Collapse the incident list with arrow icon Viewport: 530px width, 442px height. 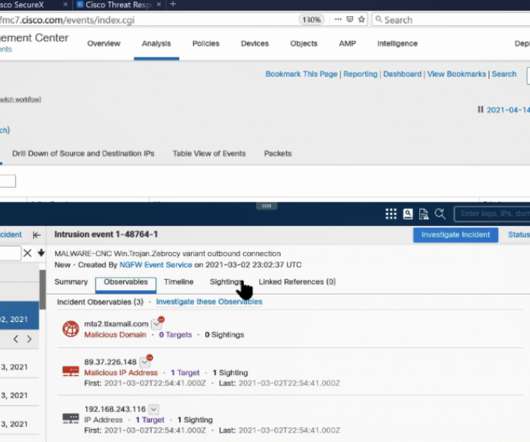(37, 235)
